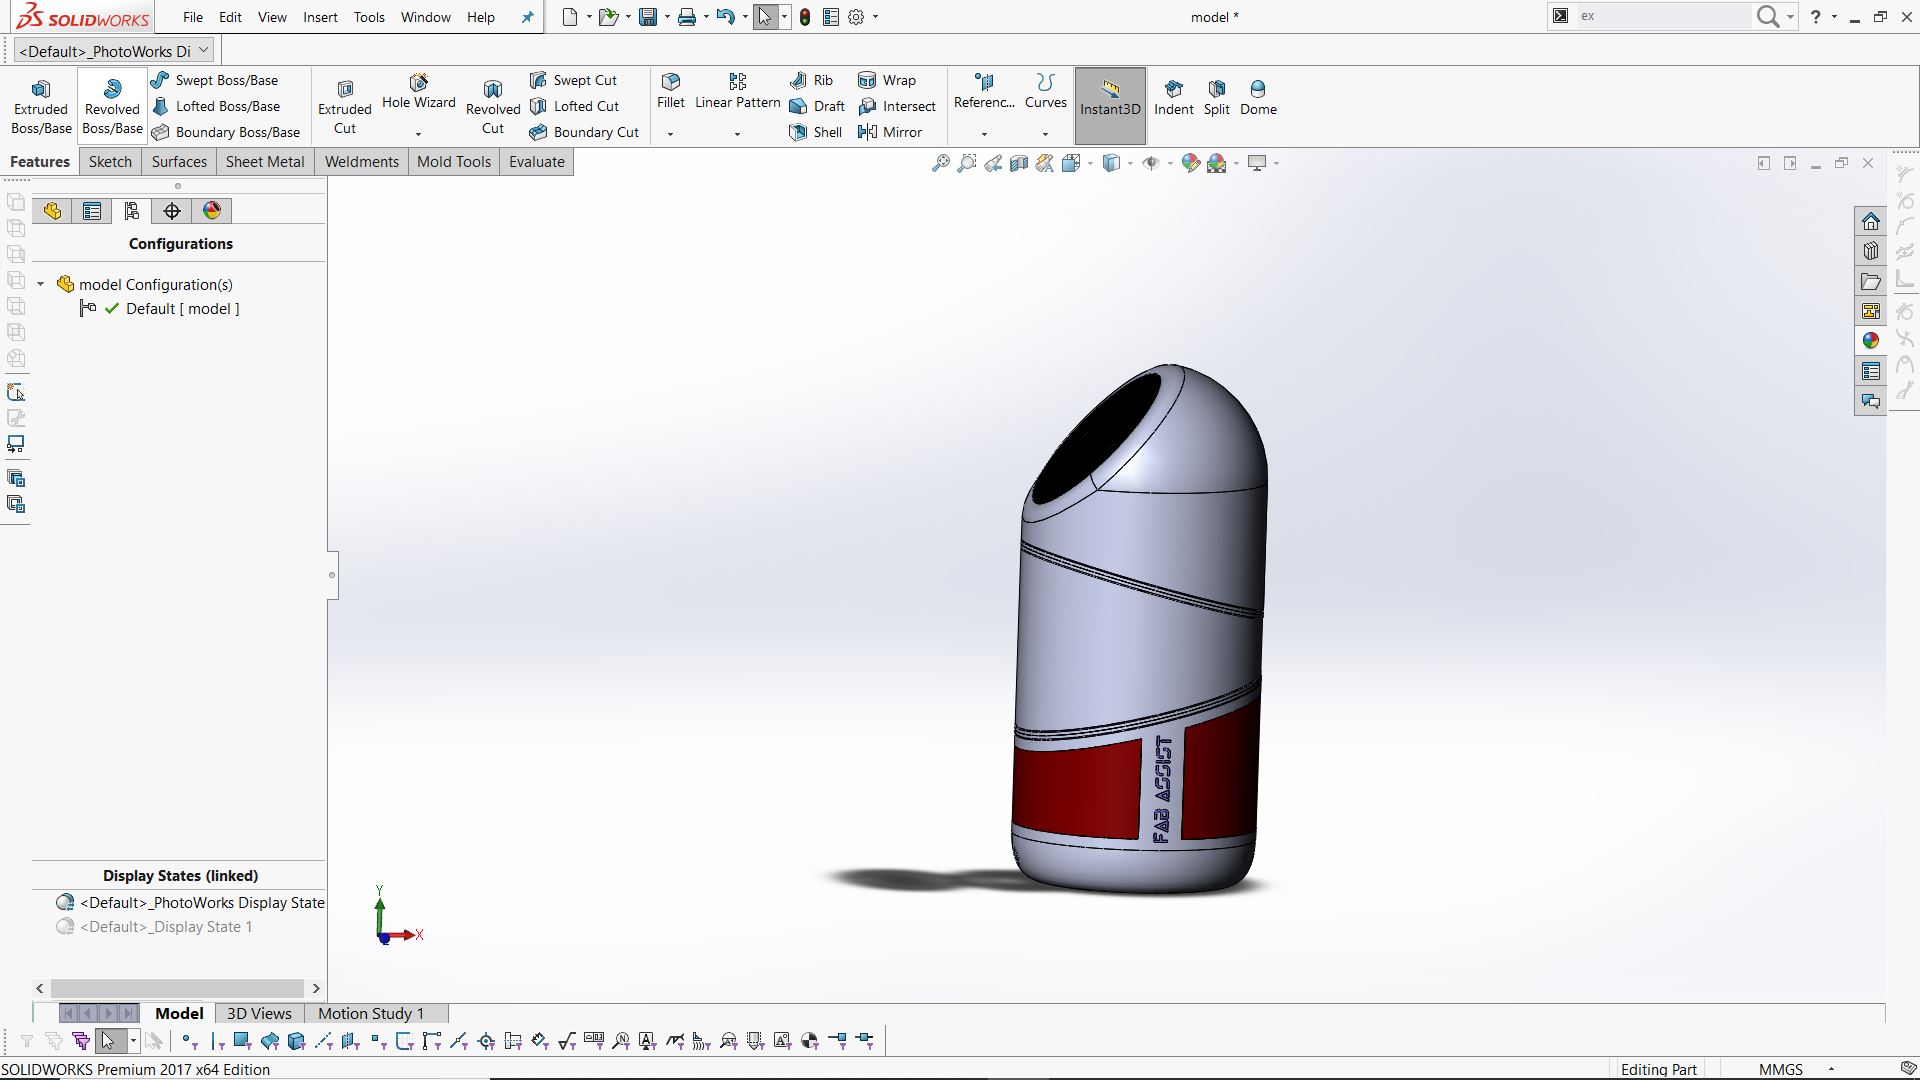Open the Dome feature tool
The width and height of the screenshot is (1920, 1080).
click(x=1258, y=98)
